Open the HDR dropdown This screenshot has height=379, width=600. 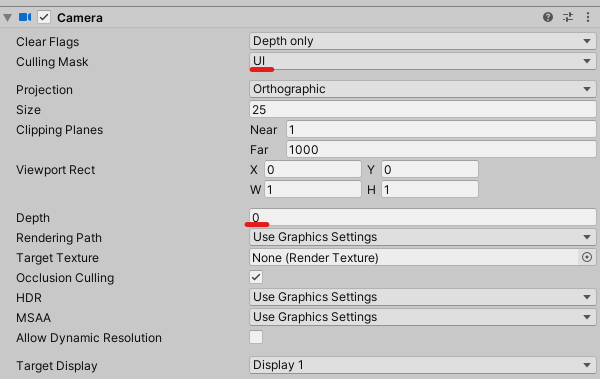422,297
